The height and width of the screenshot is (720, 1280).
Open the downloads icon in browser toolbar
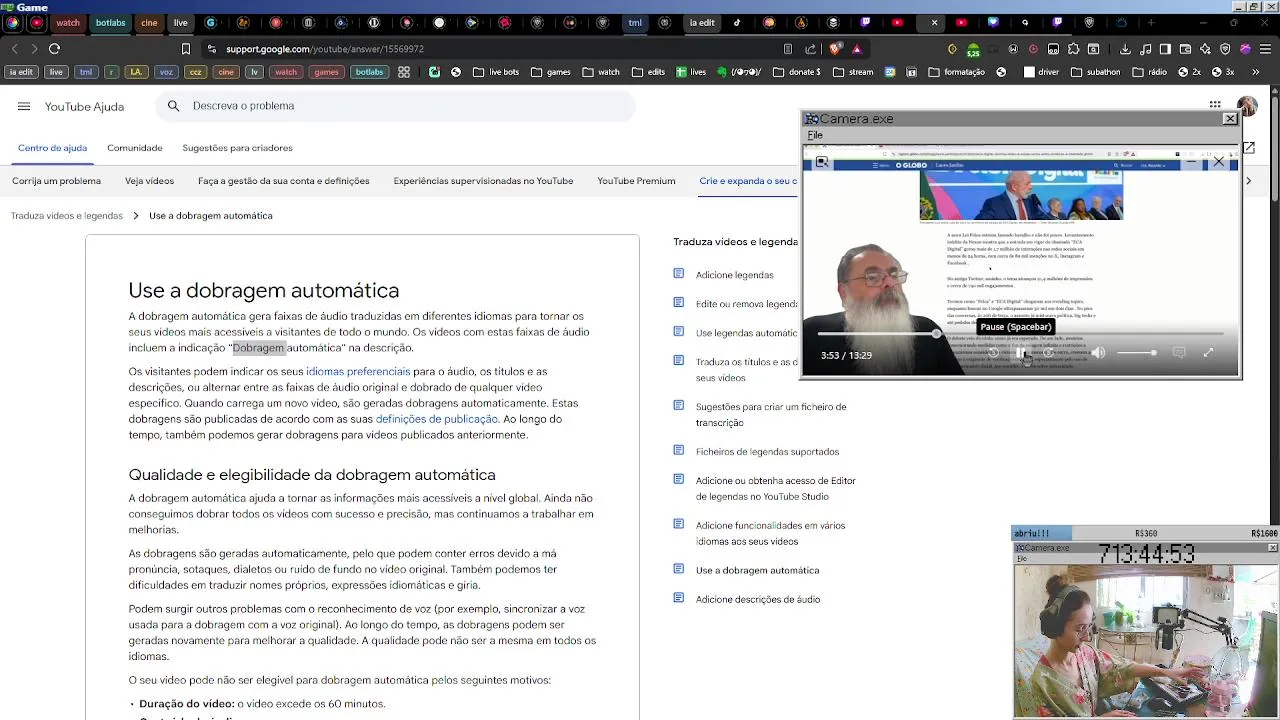pos(1125,48)
